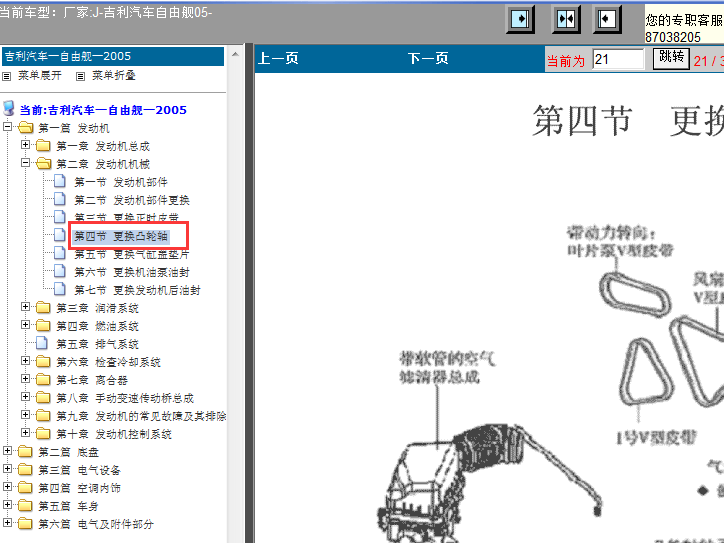Click page icon of 第四节 更换凸轮轴
This screenshot has height=543, width=724.
click(x=60, y=235)
